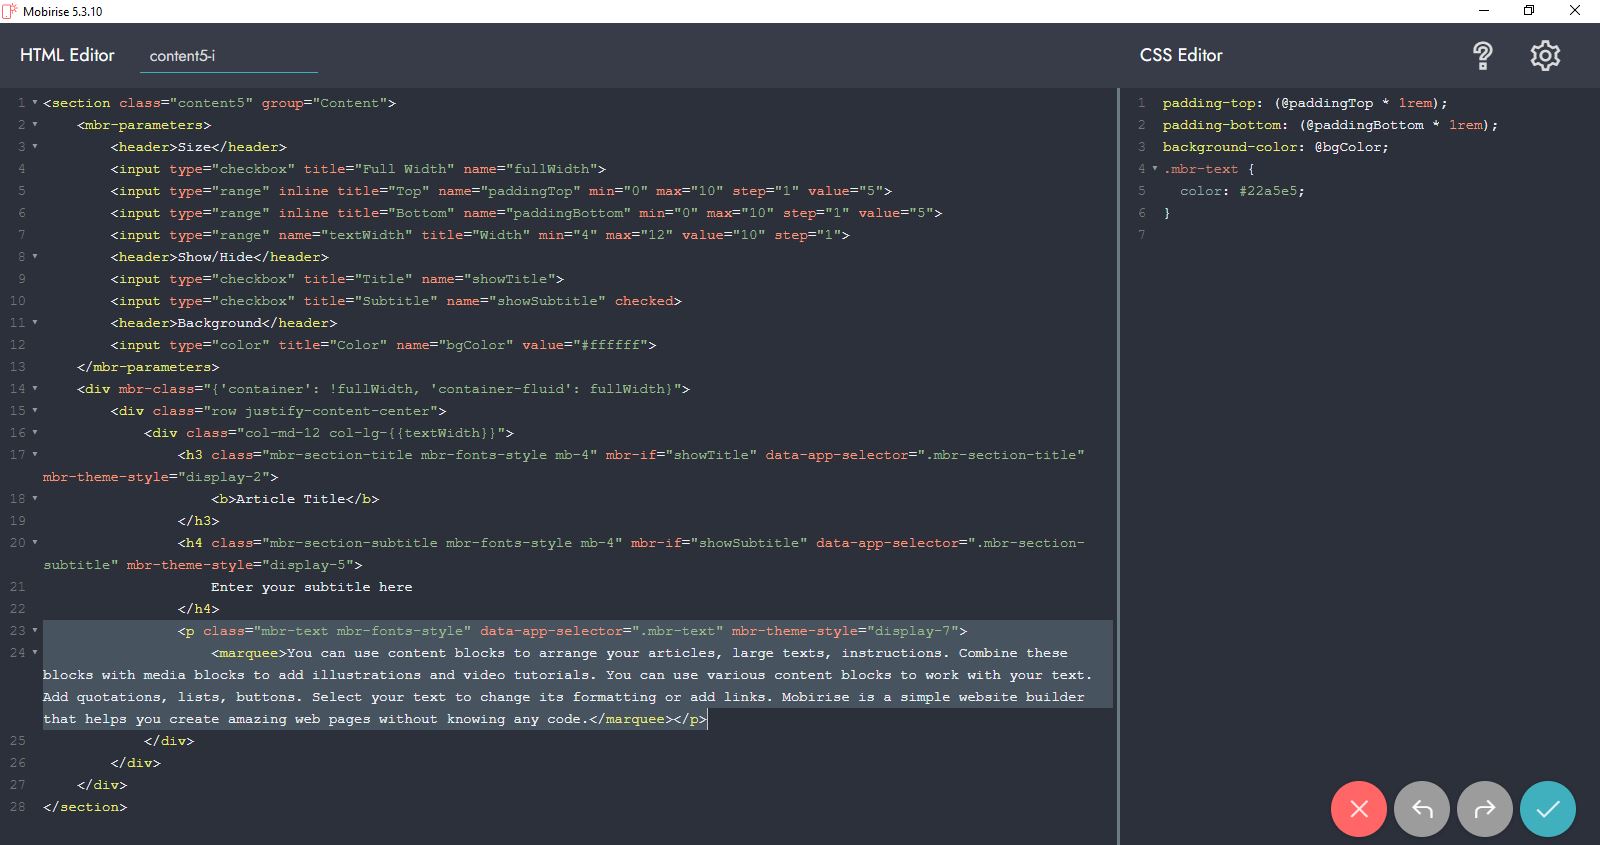The height and width of the screenshot is (845, 1600).
Task: Restore down the Mobirise window
Action: pos(1528,11)
